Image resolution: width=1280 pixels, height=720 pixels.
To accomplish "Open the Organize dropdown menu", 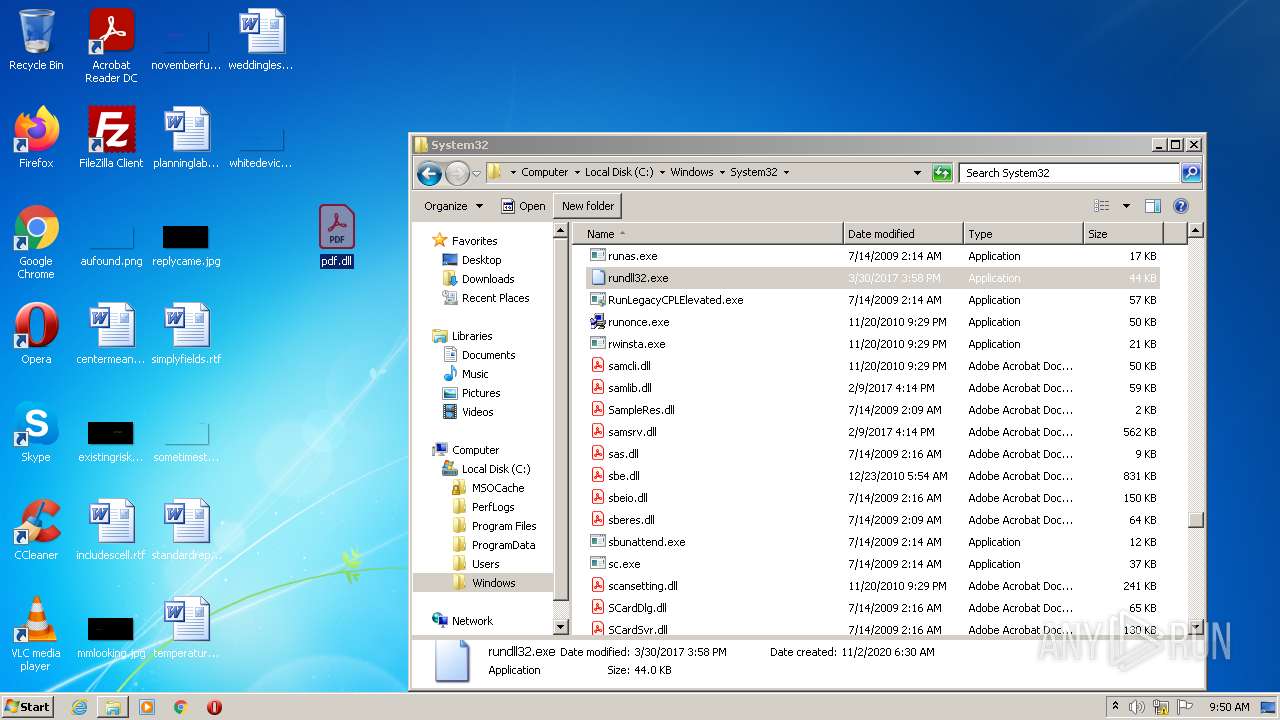I will tap(453, 206).
